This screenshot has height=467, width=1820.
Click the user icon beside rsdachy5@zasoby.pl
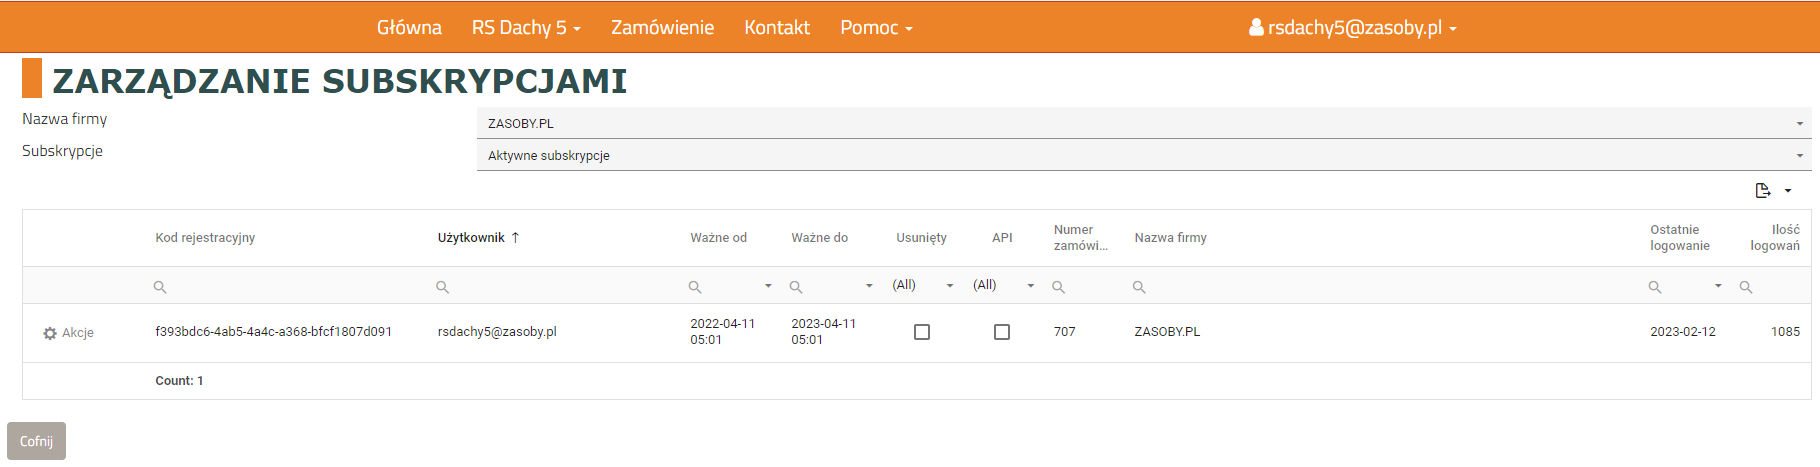pyautogui.click(x=1256, y=27)
